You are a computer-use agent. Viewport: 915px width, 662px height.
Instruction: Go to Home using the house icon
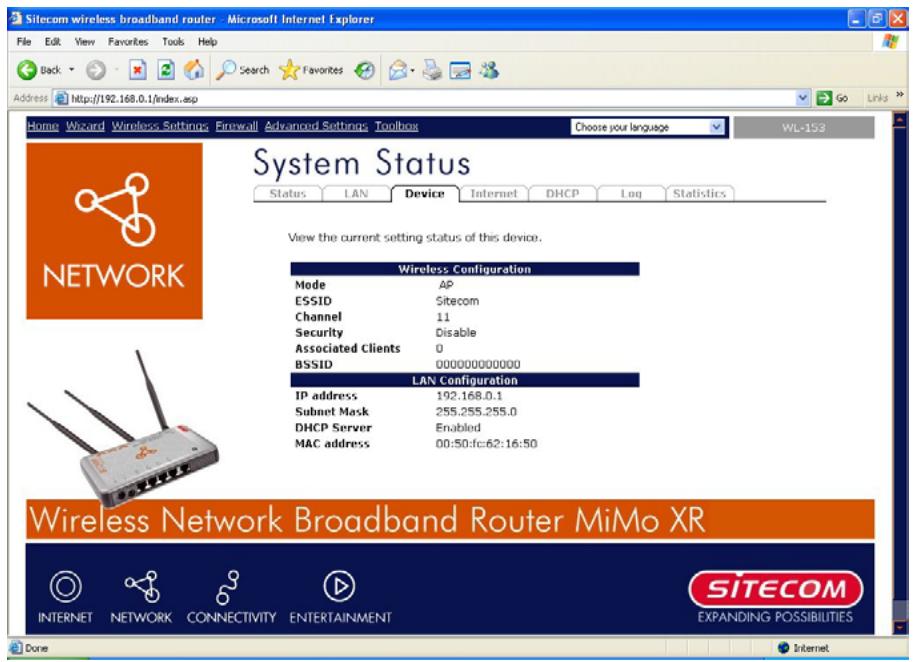pyautogui.click(x=194, y=70)
